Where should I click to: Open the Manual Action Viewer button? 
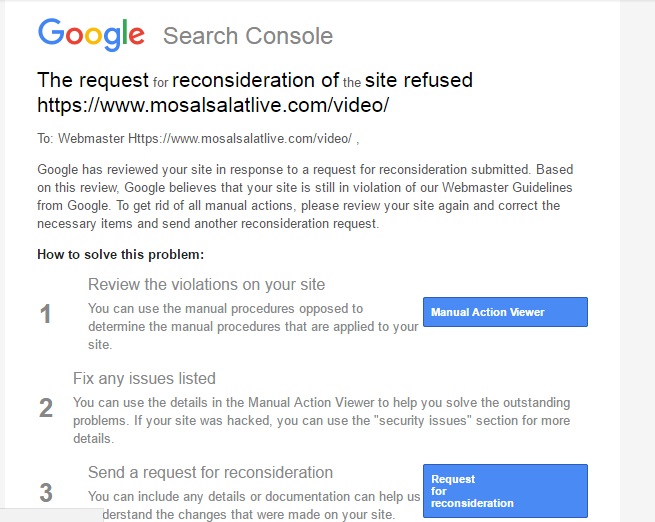pyautogui.click(x=505, y=312)
